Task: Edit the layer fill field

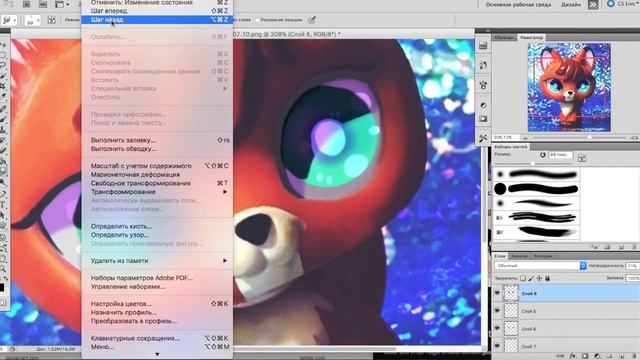Action: tap(633, 278)
